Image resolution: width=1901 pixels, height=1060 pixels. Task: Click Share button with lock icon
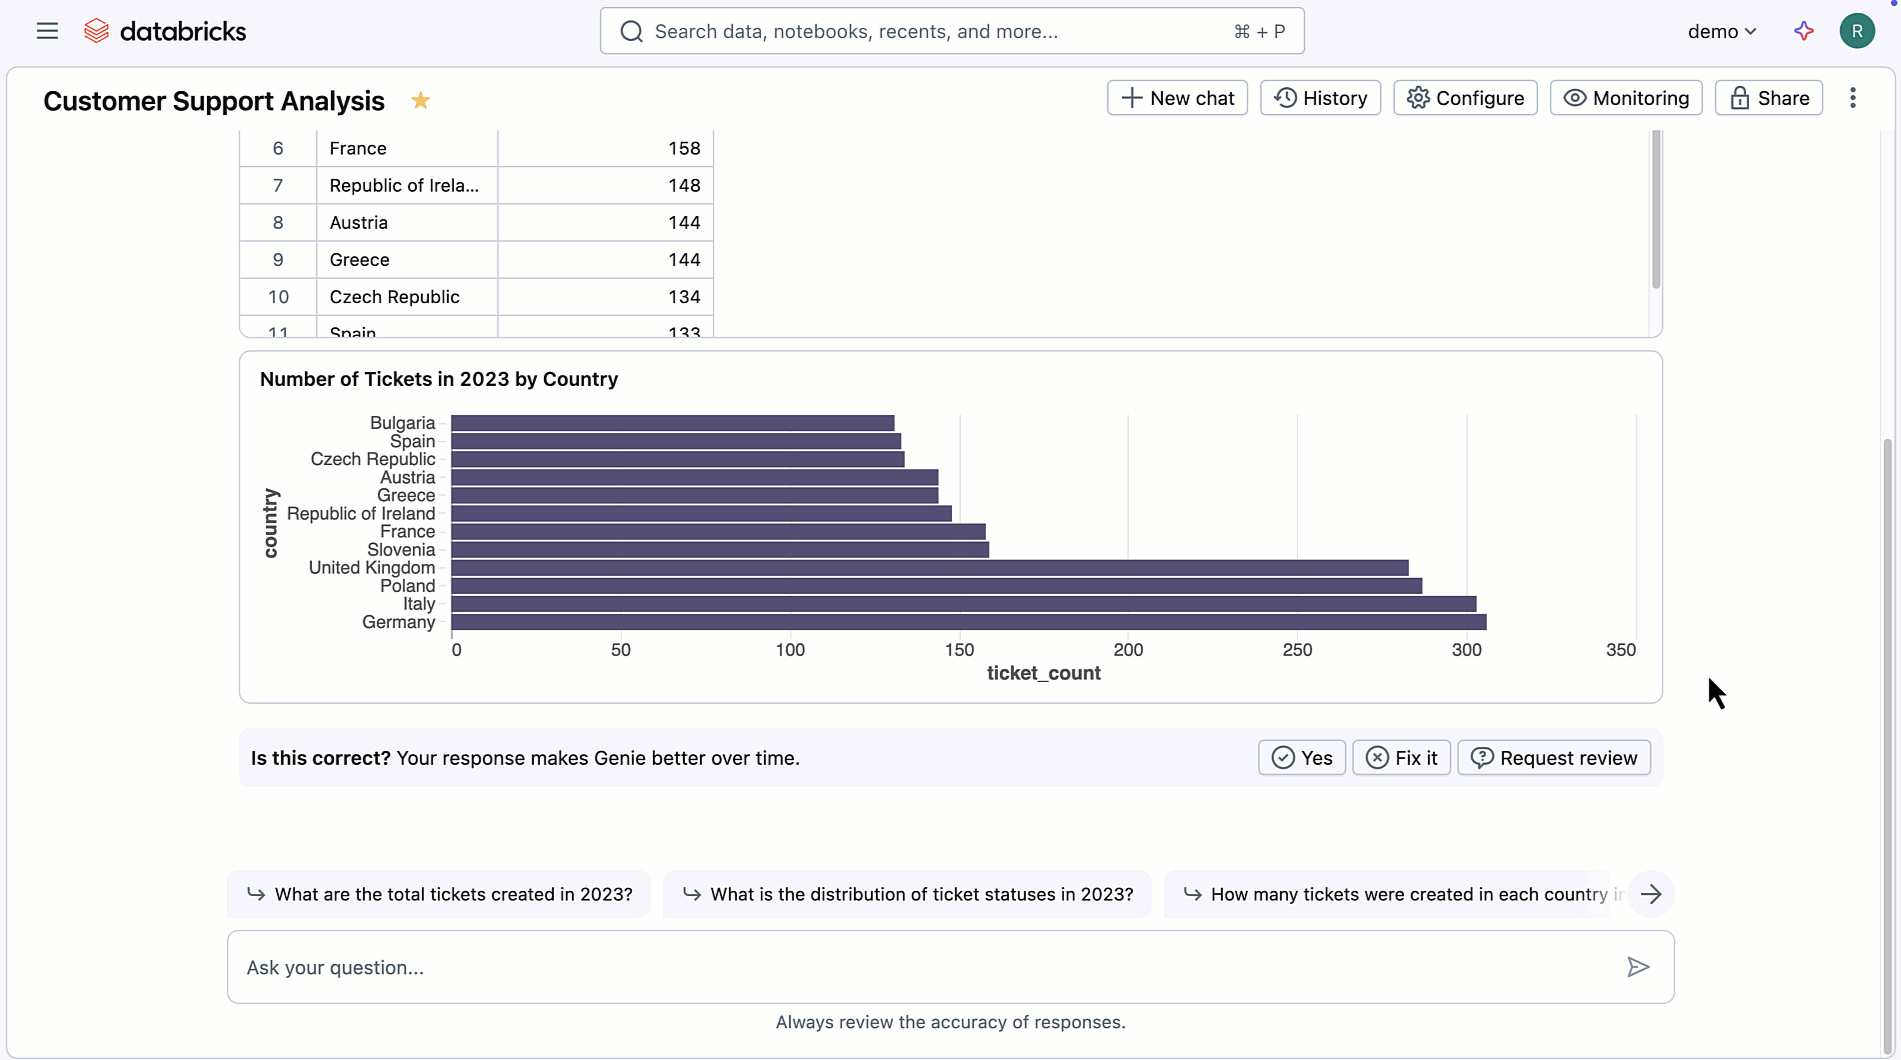1768,98
